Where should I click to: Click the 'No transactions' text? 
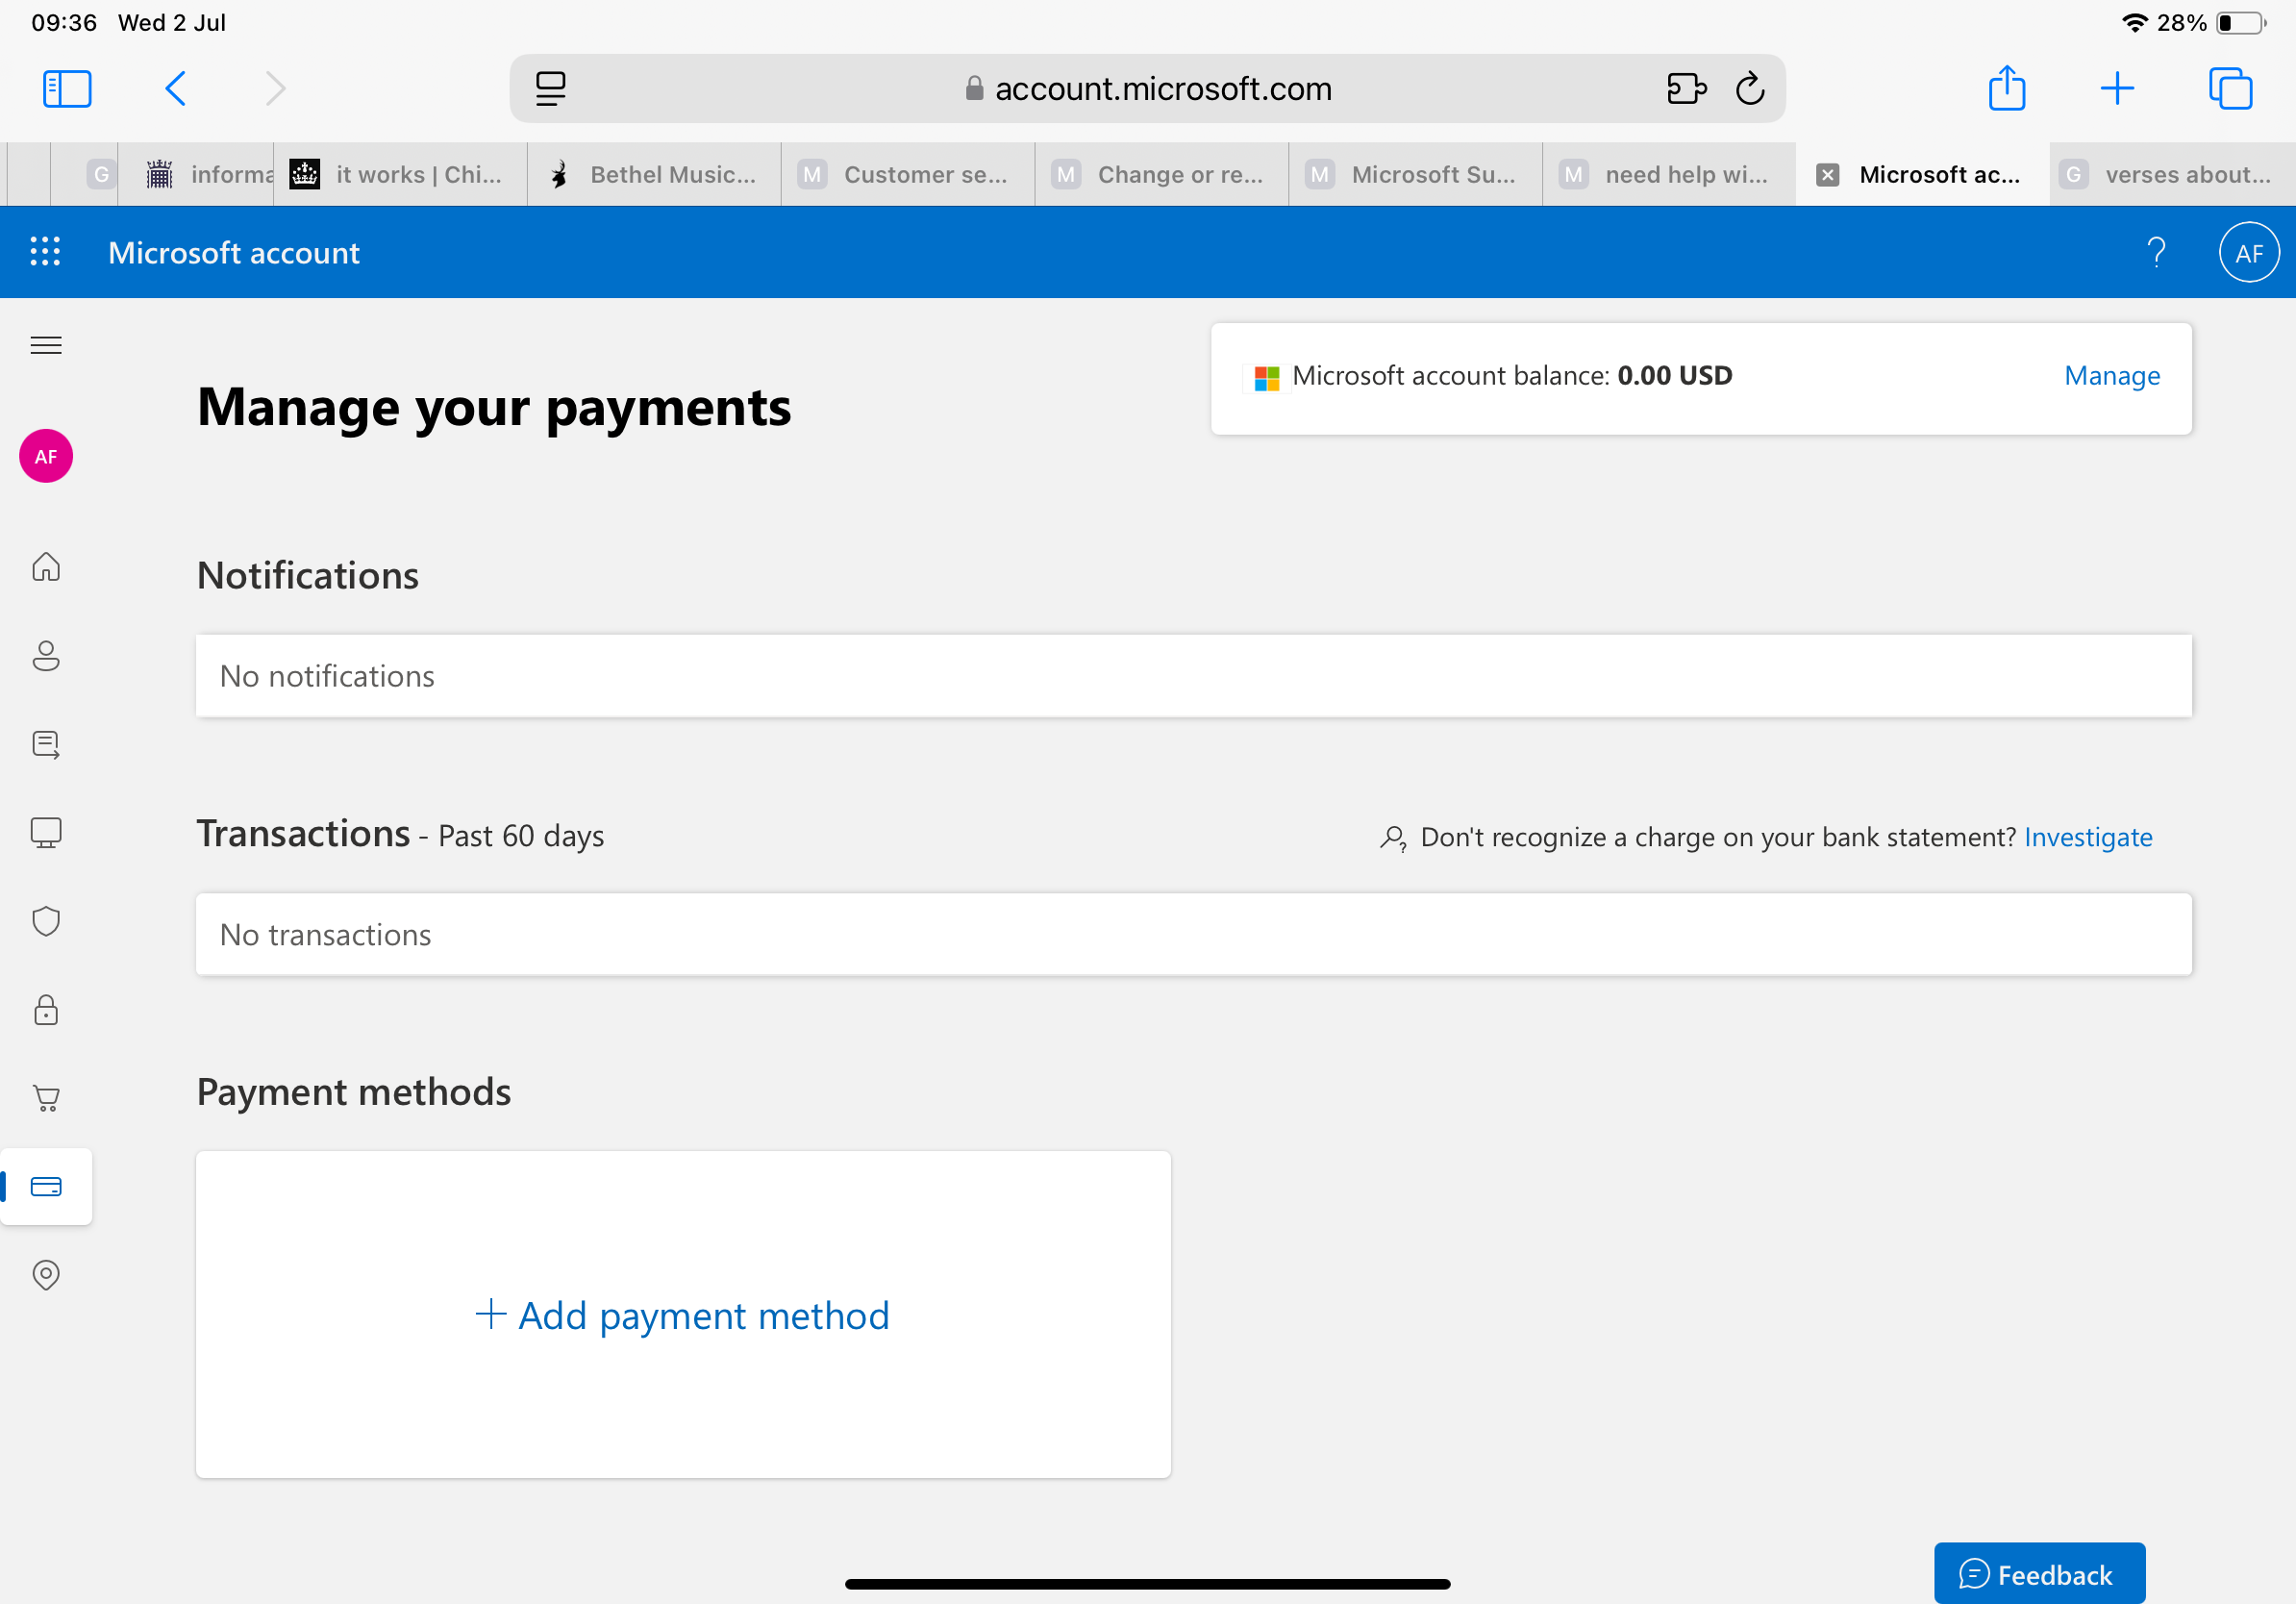pyautogui.click(x=326, y=934)
